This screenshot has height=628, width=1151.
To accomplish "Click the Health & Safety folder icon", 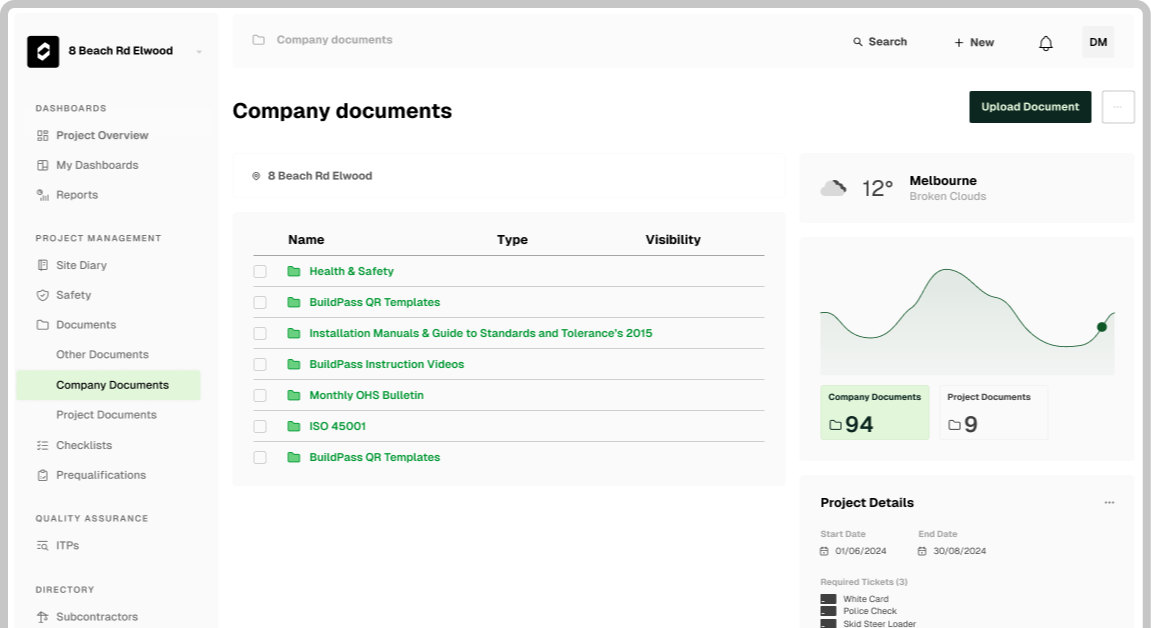I will click(x=294, y=271).
